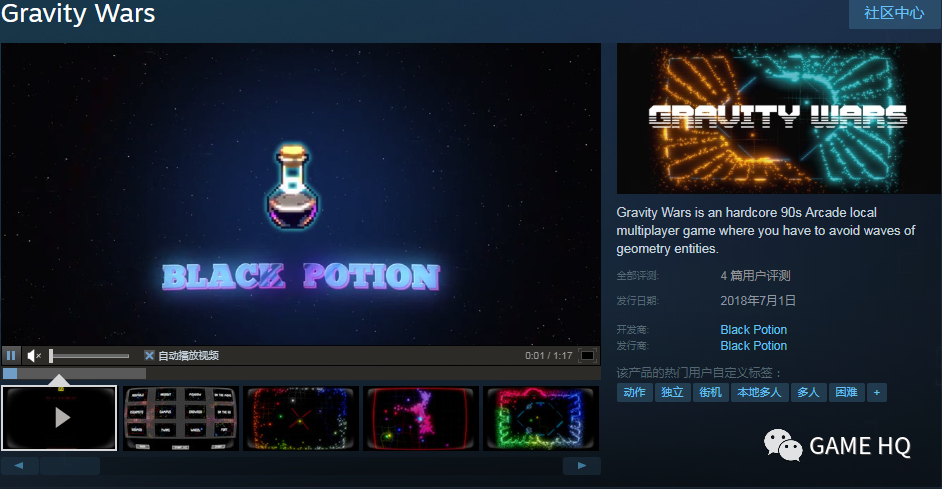This screenshot has height=489, width=942.
Task: Select the trailer video thumbnail
Action: click(x=59, y=418)
